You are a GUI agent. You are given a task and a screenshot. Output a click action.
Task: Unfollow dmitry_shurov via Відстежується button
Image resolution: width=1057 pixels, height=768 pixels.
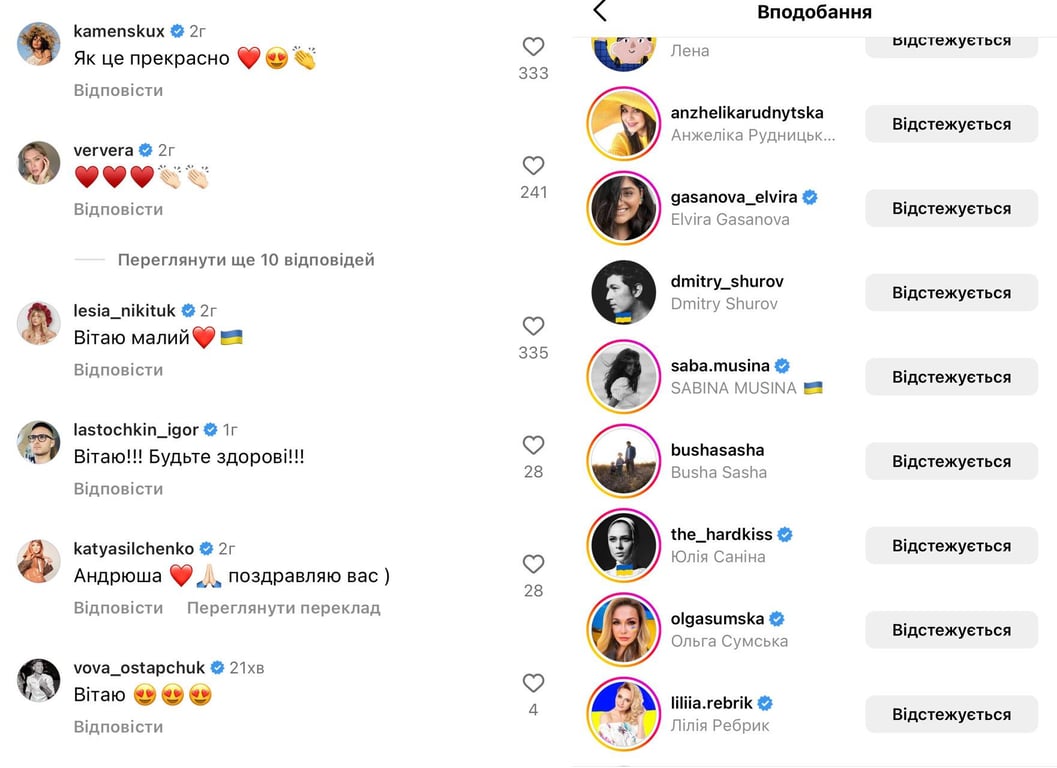(951, 293)
